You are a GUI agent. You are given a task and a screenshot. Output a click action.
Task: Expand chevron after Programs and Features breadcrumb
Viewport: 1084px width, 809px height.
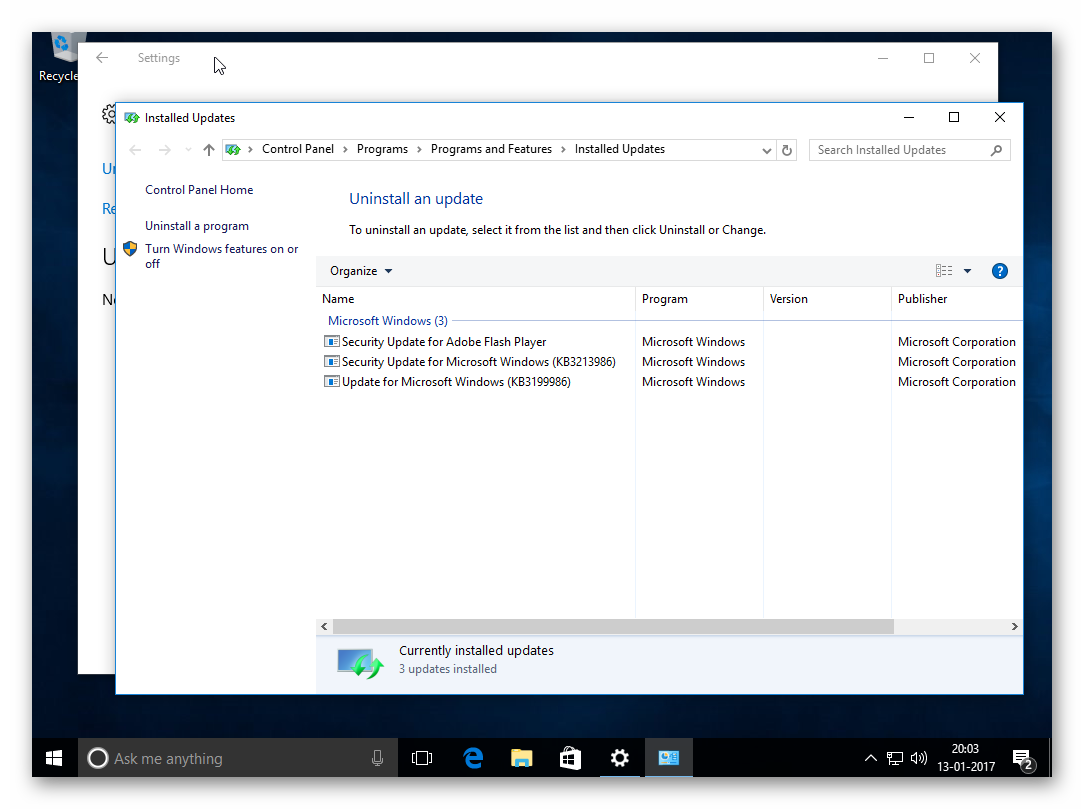click(x=563, y=149)
